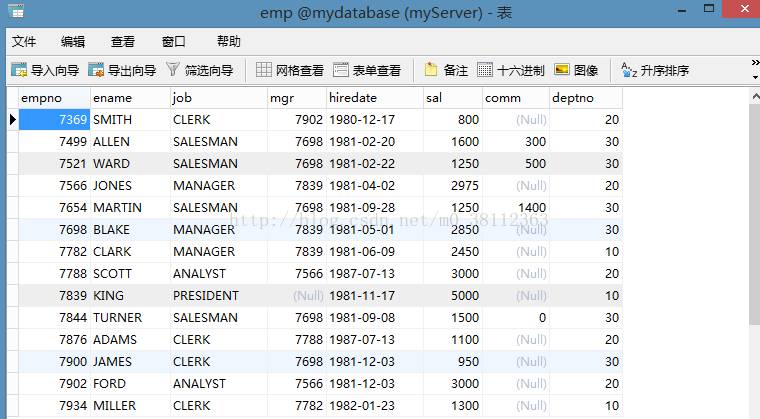This screenshot has width=760, height=419.
Task: Open the 编辑 (Edit) menu
Action: tap(73, 42)
